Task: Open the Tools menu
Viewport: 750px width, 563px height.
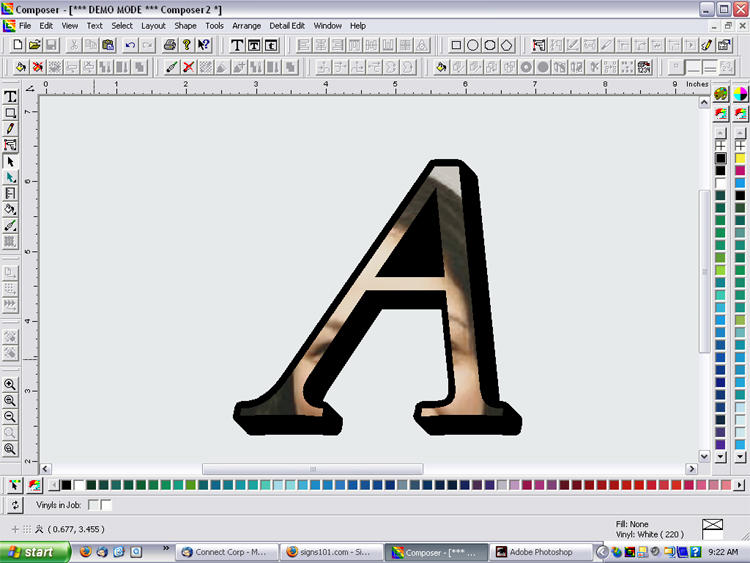Action: tap(214, 26)
